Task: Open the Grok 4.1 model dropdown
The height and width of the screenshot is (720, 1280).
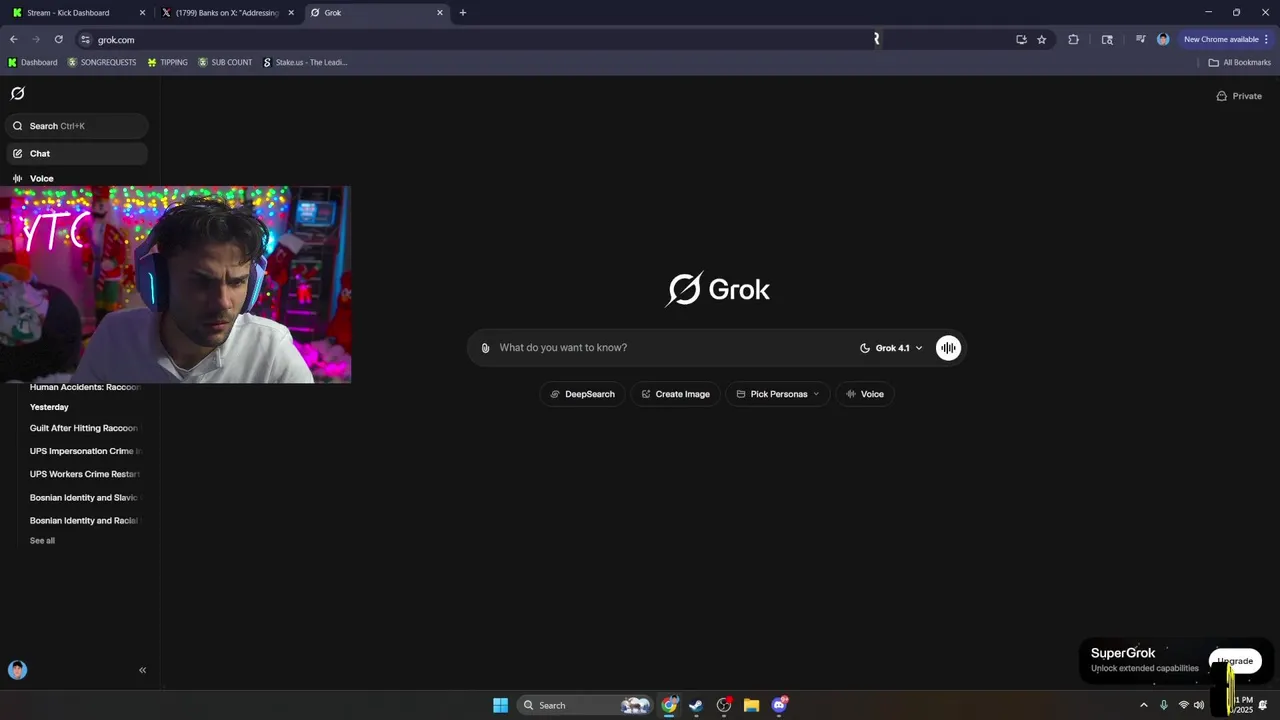Action: (891, 348)
